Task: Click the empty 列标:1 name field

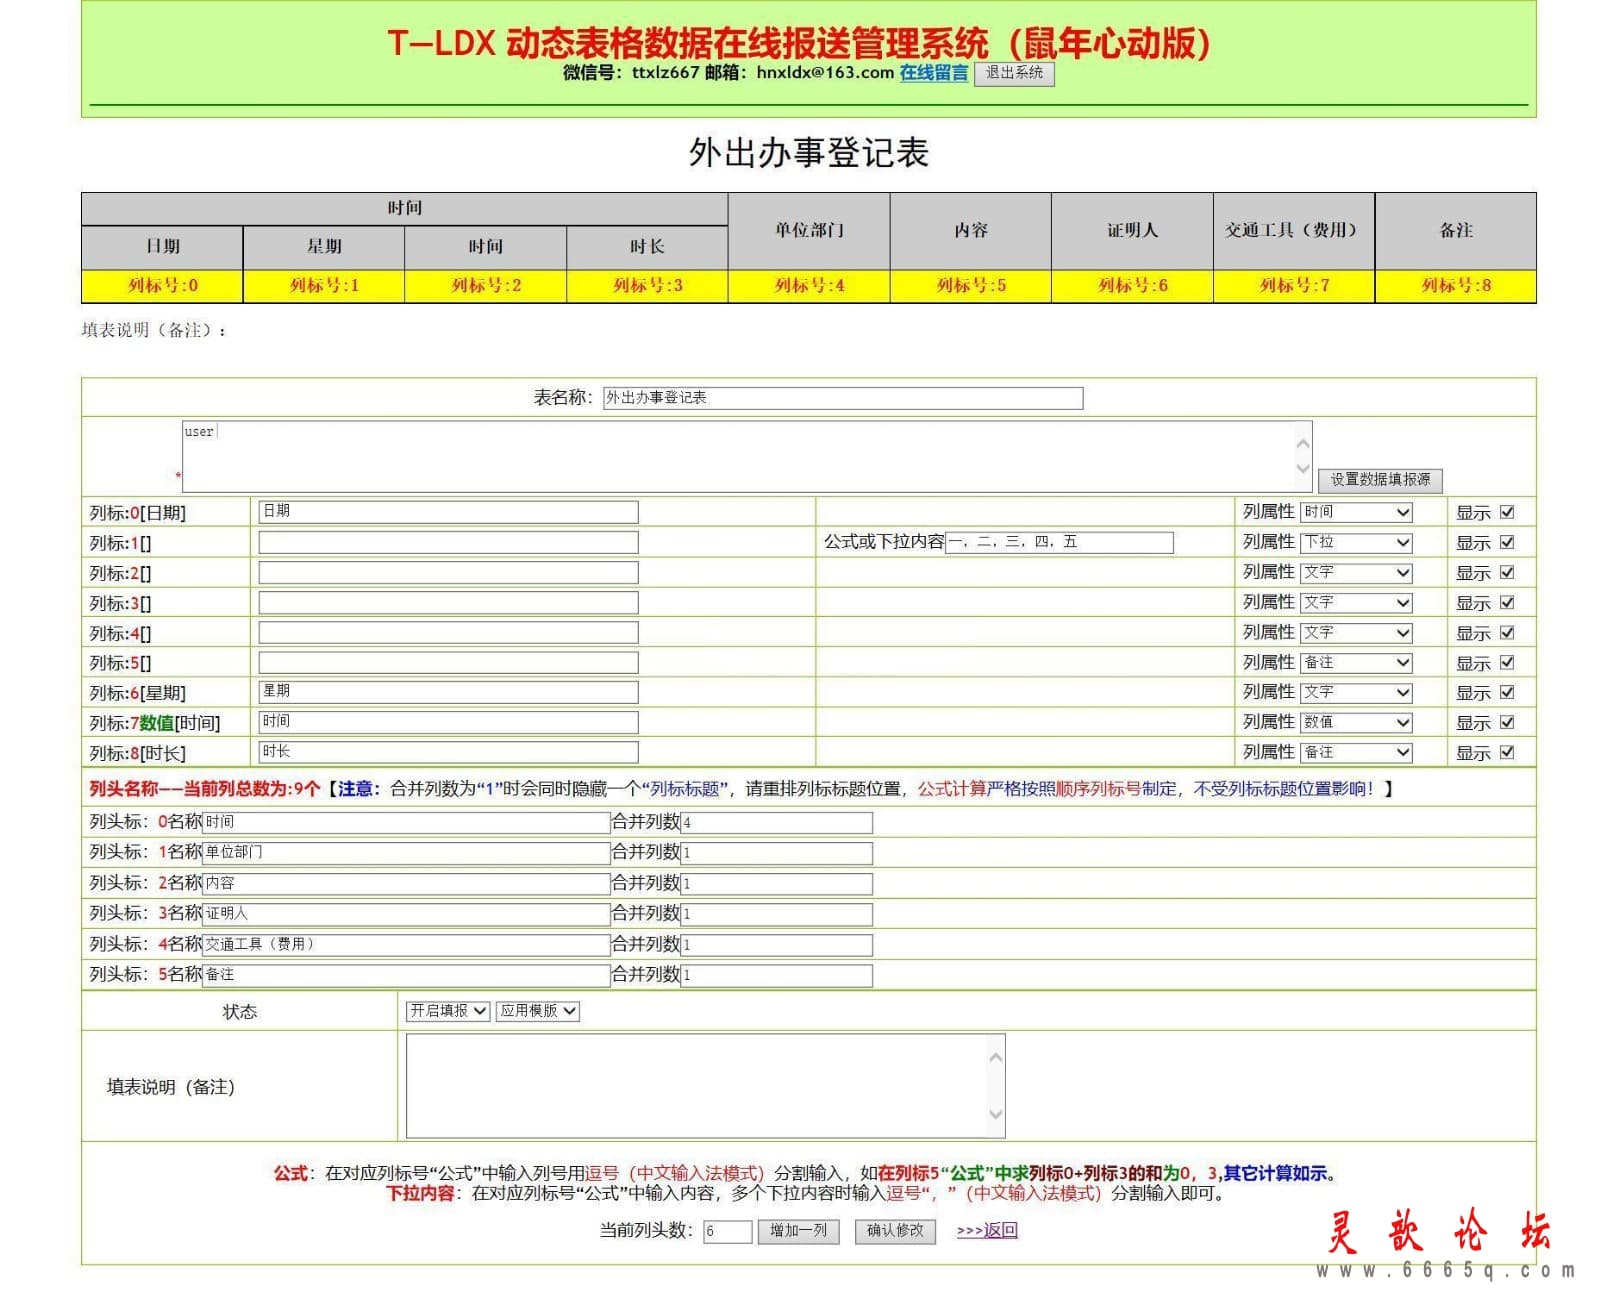Action: tap(448, 542)
